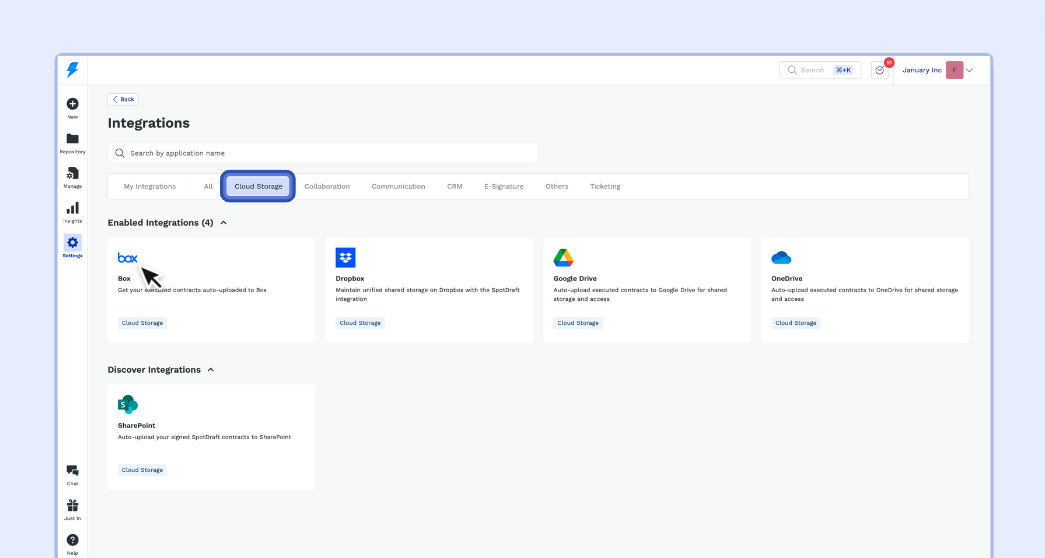Switch to the Collaboration tab
1045x558 pixels.
327,187
